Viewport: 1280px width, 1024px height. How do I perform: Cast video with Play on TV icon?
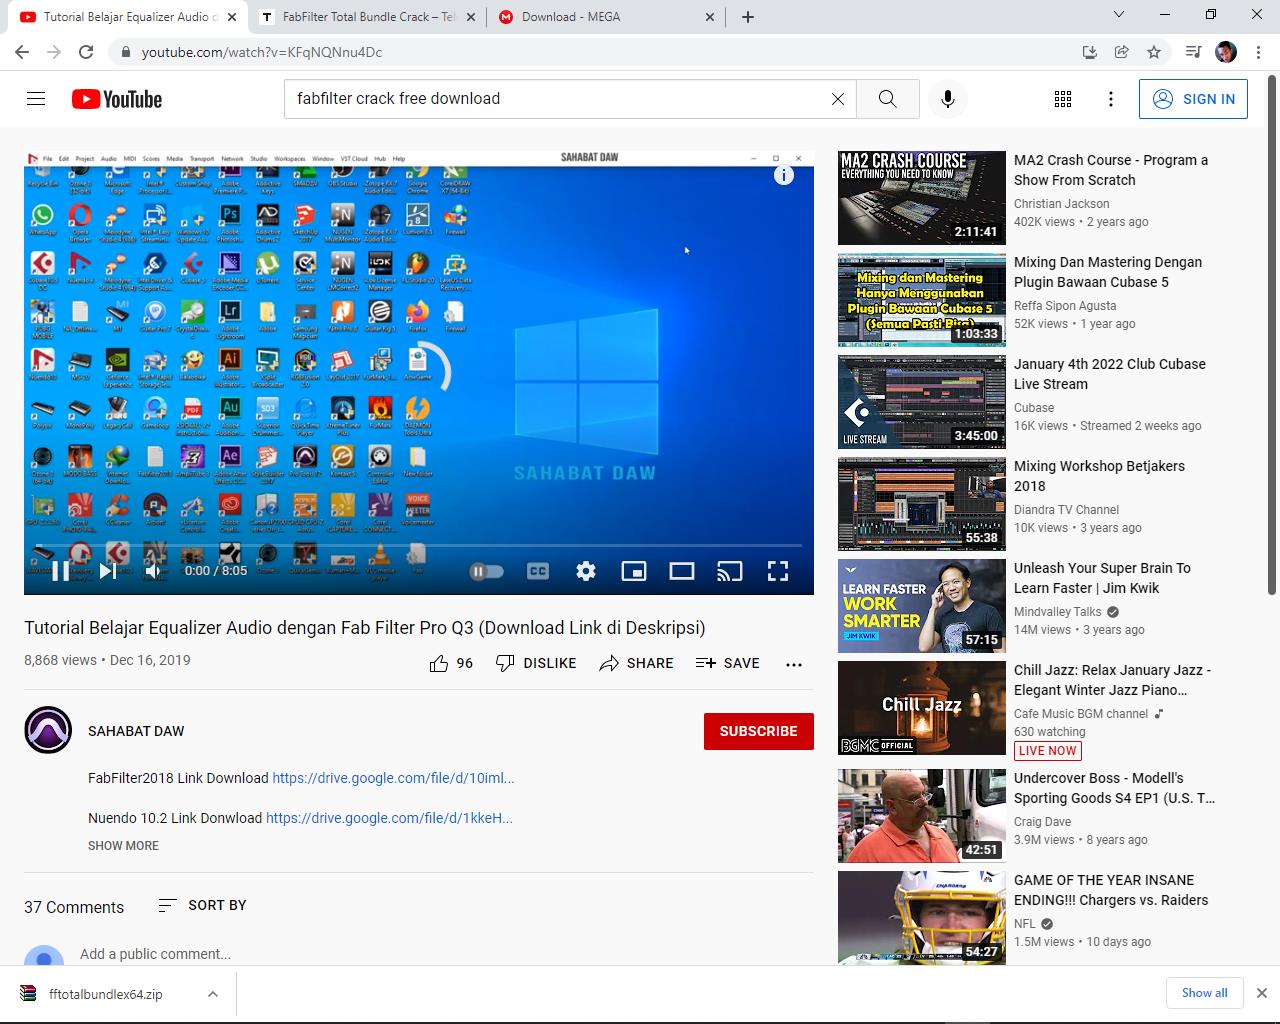pyautogui.click(x=730, y=571)
